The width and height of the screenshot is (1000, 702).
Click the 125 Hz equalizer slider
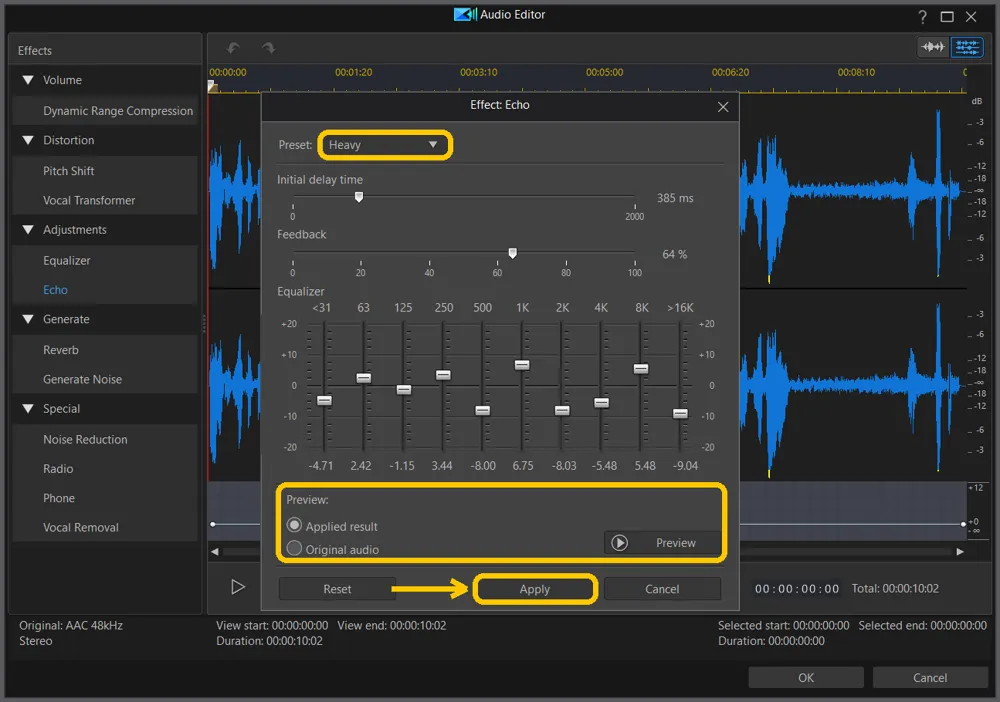click(x=403, y=390)
